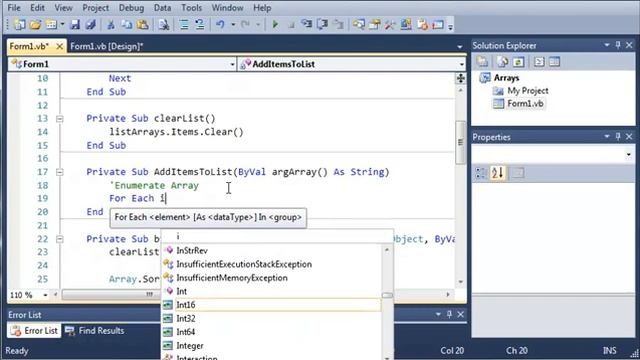The image size is (640, 360).
Task: Open the Add New Item dropdown arrow
Action: [62, 25]
